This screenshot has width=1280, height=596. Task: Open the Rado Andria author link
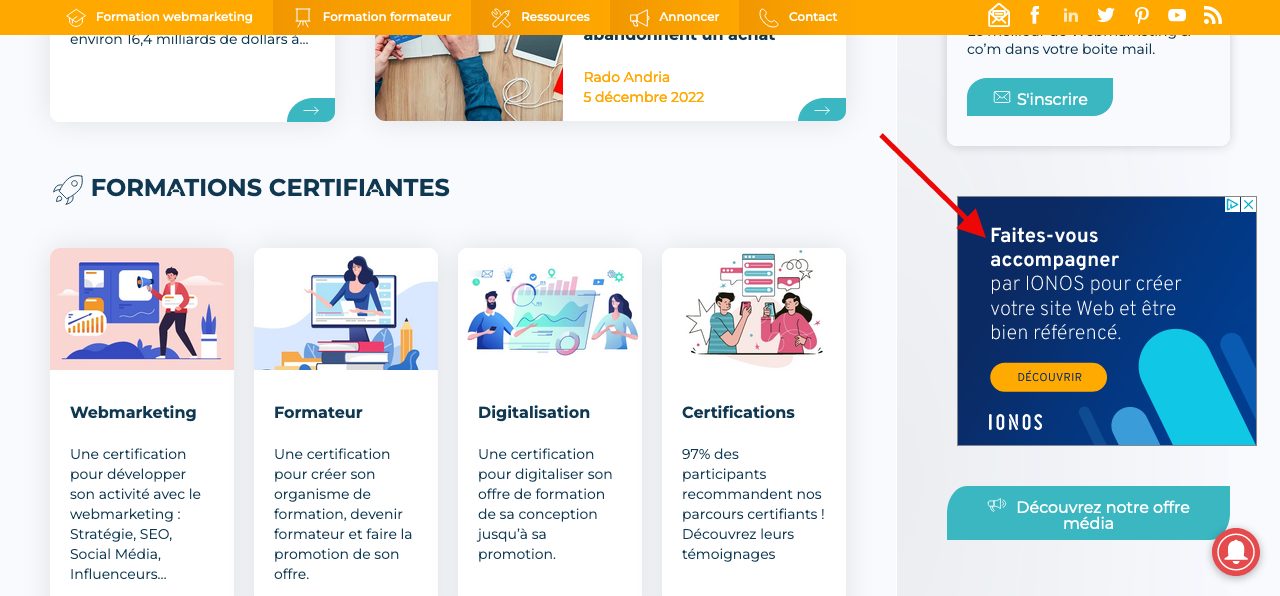click(625, 76)
